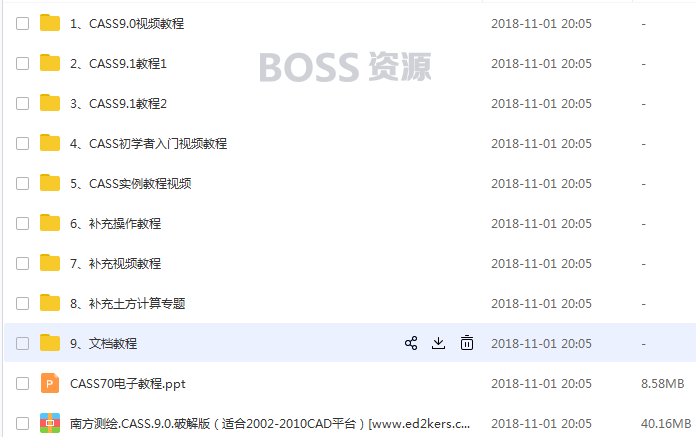
Task: Tick checkbox for 6、补充操作教程
Action: pyautogui.click(x=22, y=223)
